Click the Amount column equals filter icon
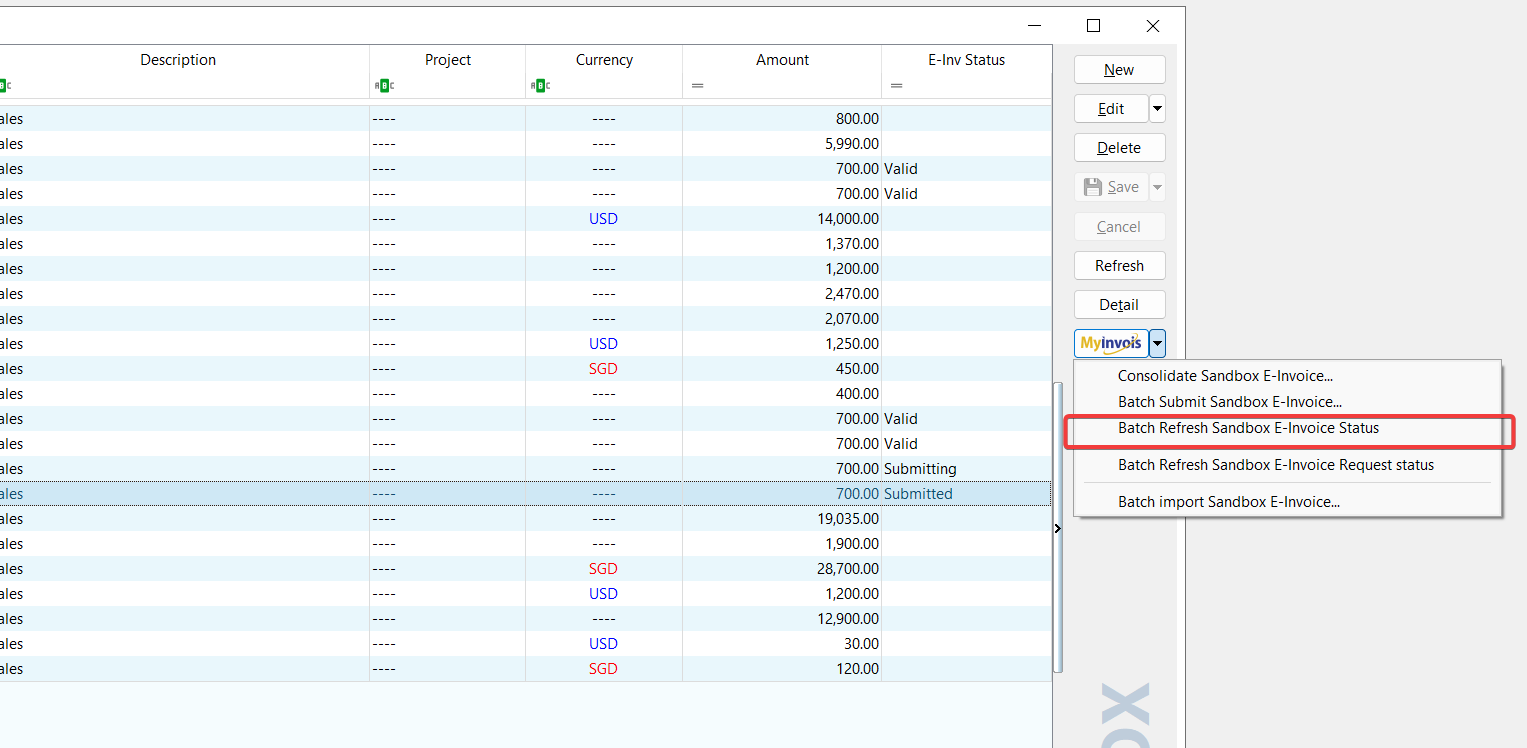Image resolution: width=1527 pixels, height=748 pixels. click(x=697, y=86)
